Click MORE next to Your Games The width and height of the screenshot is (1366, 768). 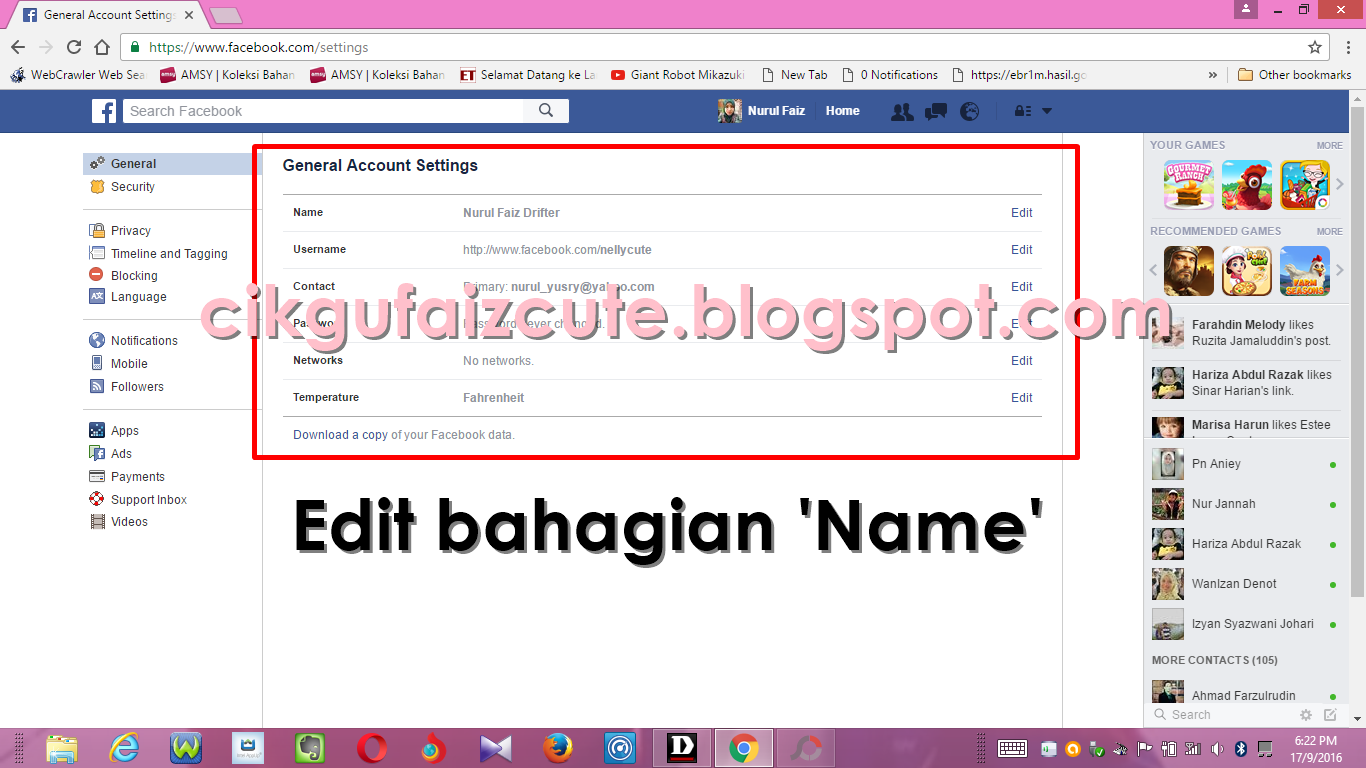[x=1329, y=146]
